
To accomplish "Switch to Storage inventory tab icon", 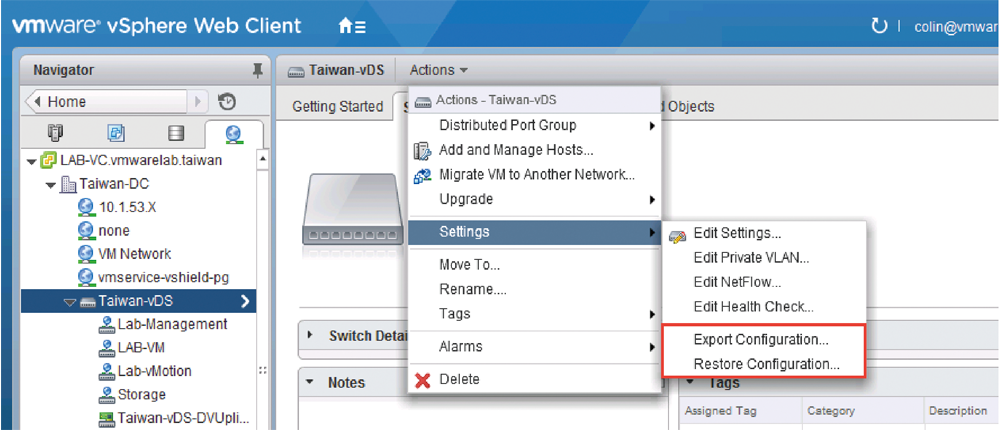I will pyautogui.click(x=175, y=134).
